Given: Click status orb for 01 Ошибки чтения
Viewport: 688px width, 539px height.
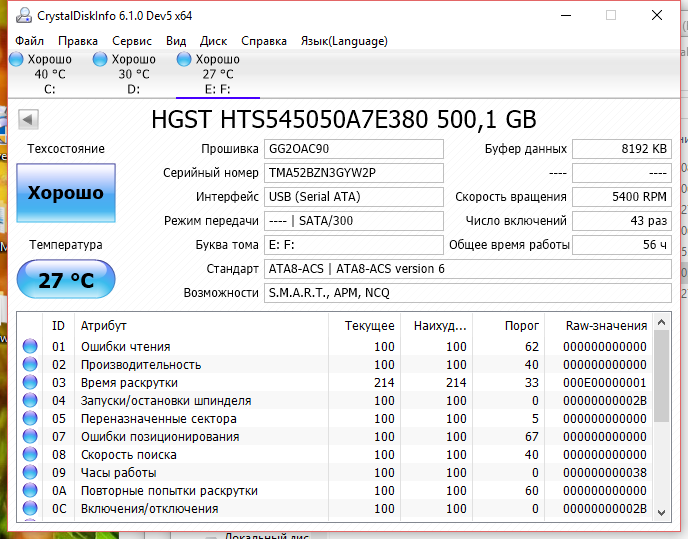Looking at the screenshot, I should point(30,346).
